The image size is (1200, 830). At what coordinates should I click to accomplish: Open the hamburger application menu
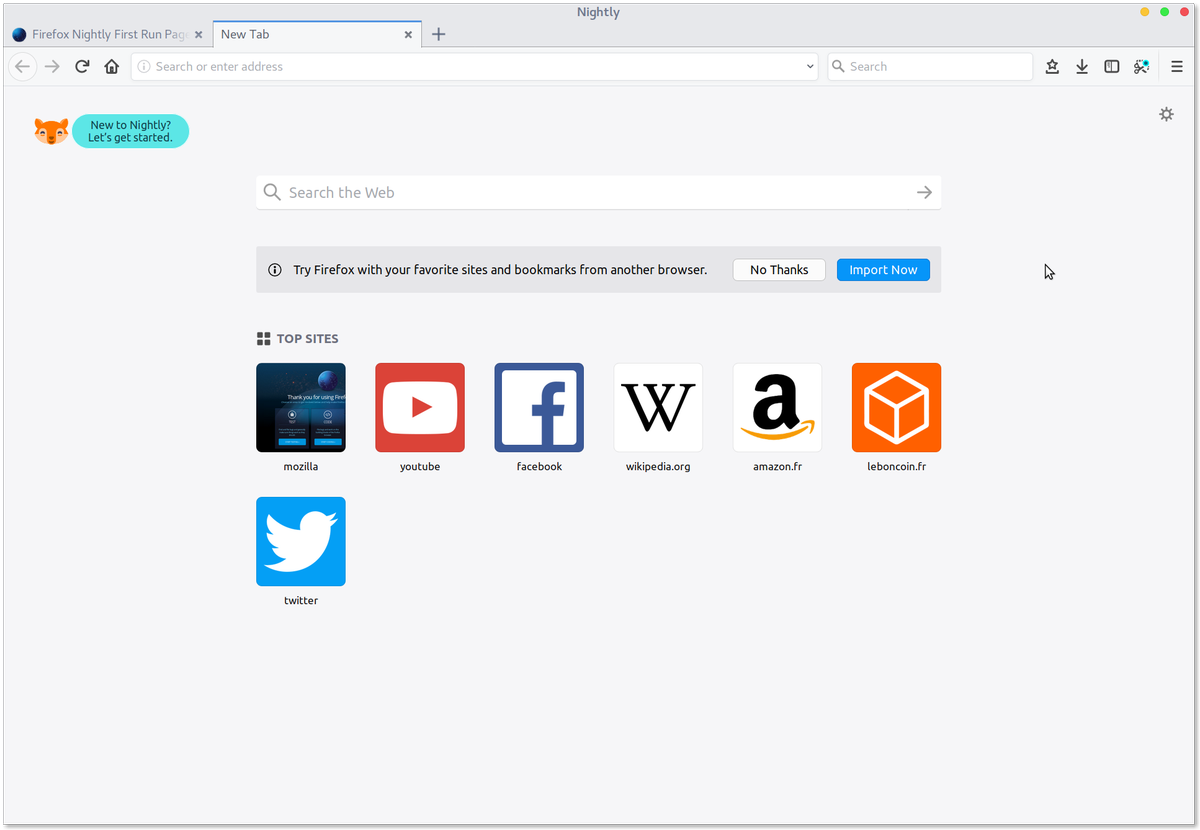[1176, 66]
